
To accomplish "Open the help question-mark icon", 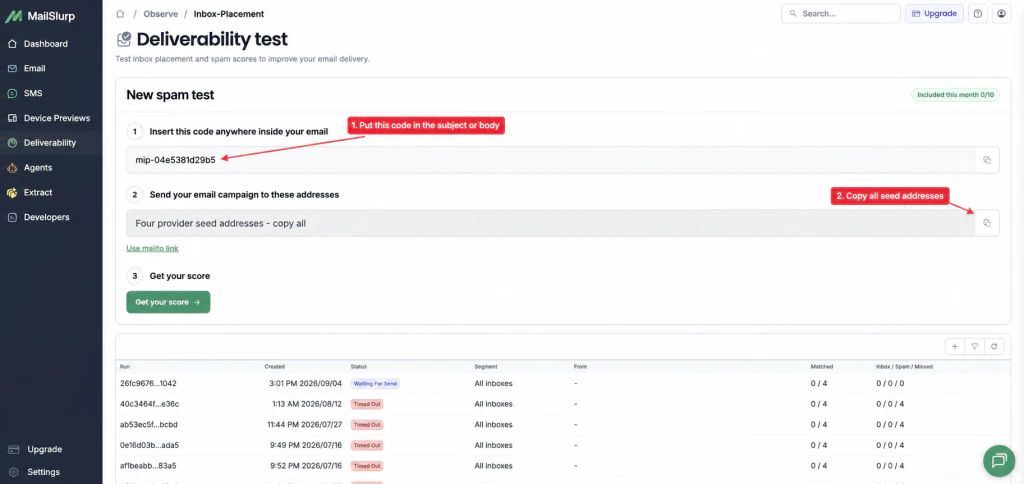I will 978,13.
